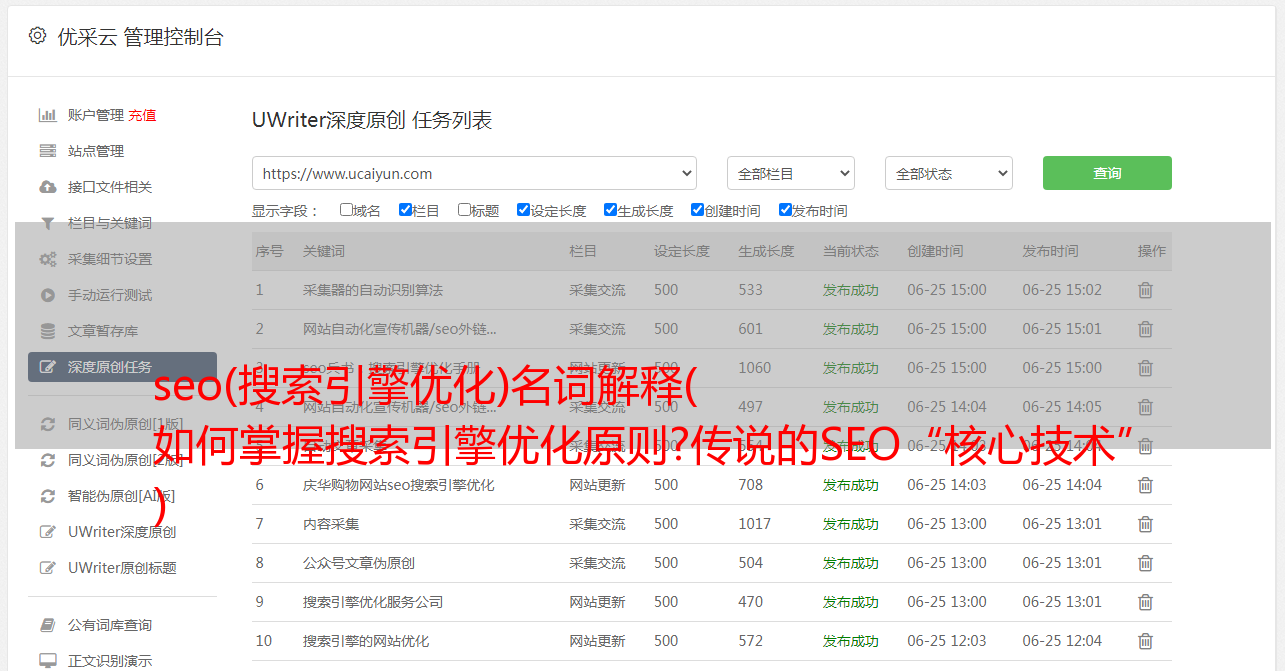The width and height of the screenshot is (1285, 671).
Task: Open the 全部状态 dropdown
Action: (x=949, y=173)
